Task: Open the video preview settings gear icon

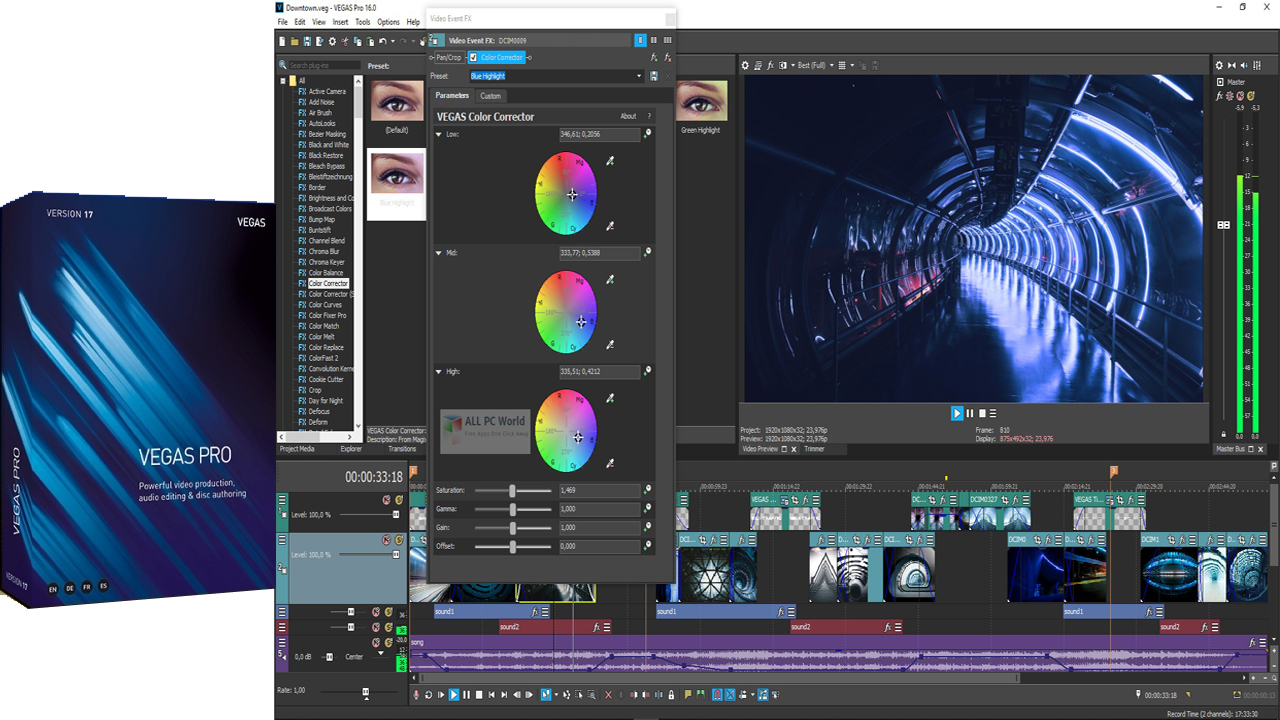Action: click(x=745, y=65)
